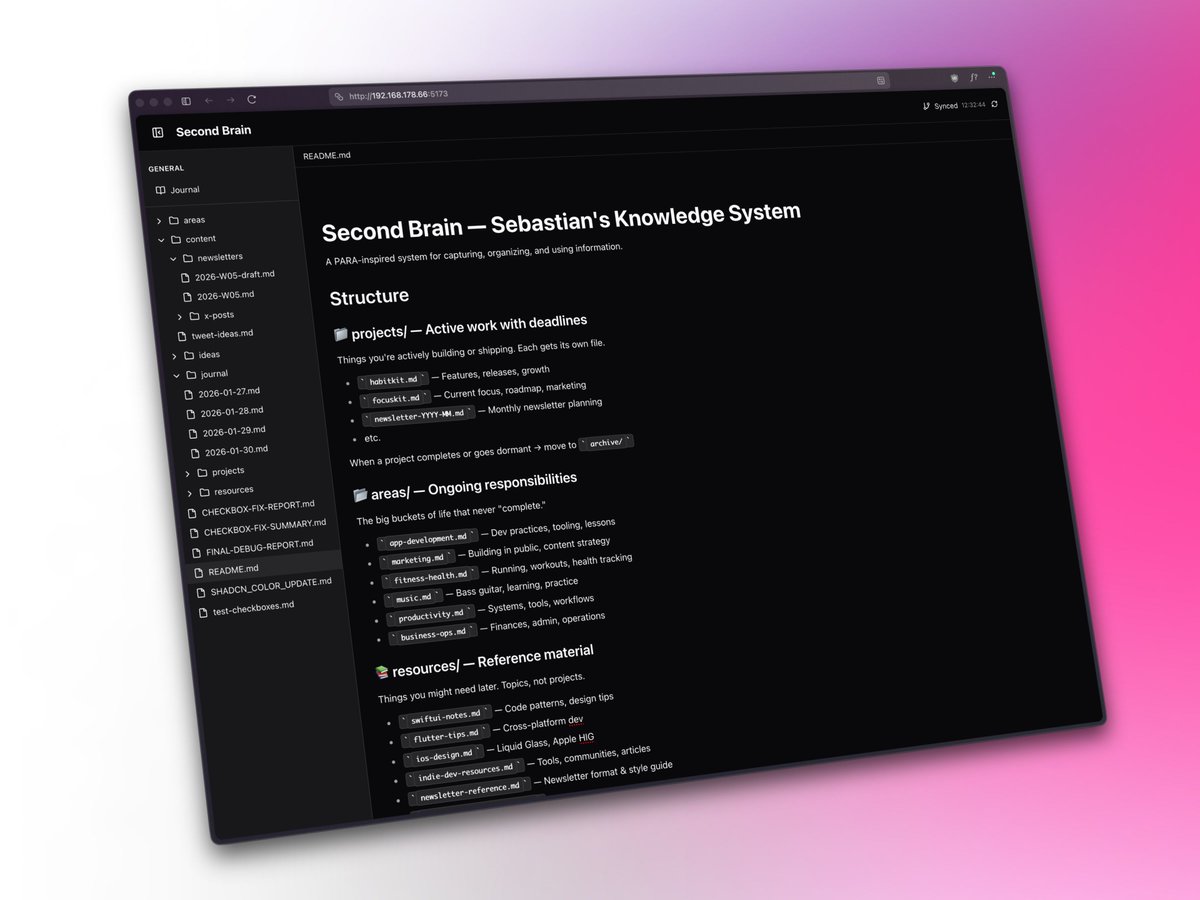Image resolution: width=1200 pixels, height=900 pixels.
Task: Focus the address bar showing 192.168.178.66
Action: pos(610,87)
